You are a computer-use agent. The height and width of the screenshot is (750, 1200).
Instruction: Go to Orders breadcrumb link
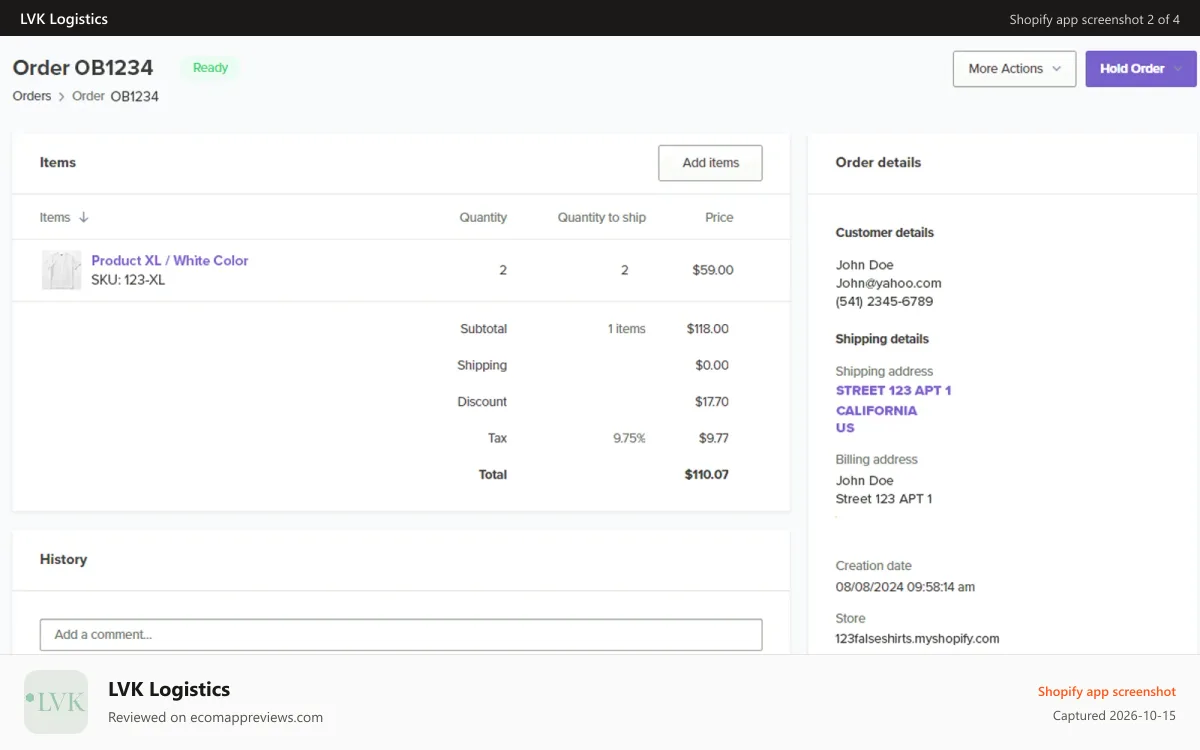point(32,96)
